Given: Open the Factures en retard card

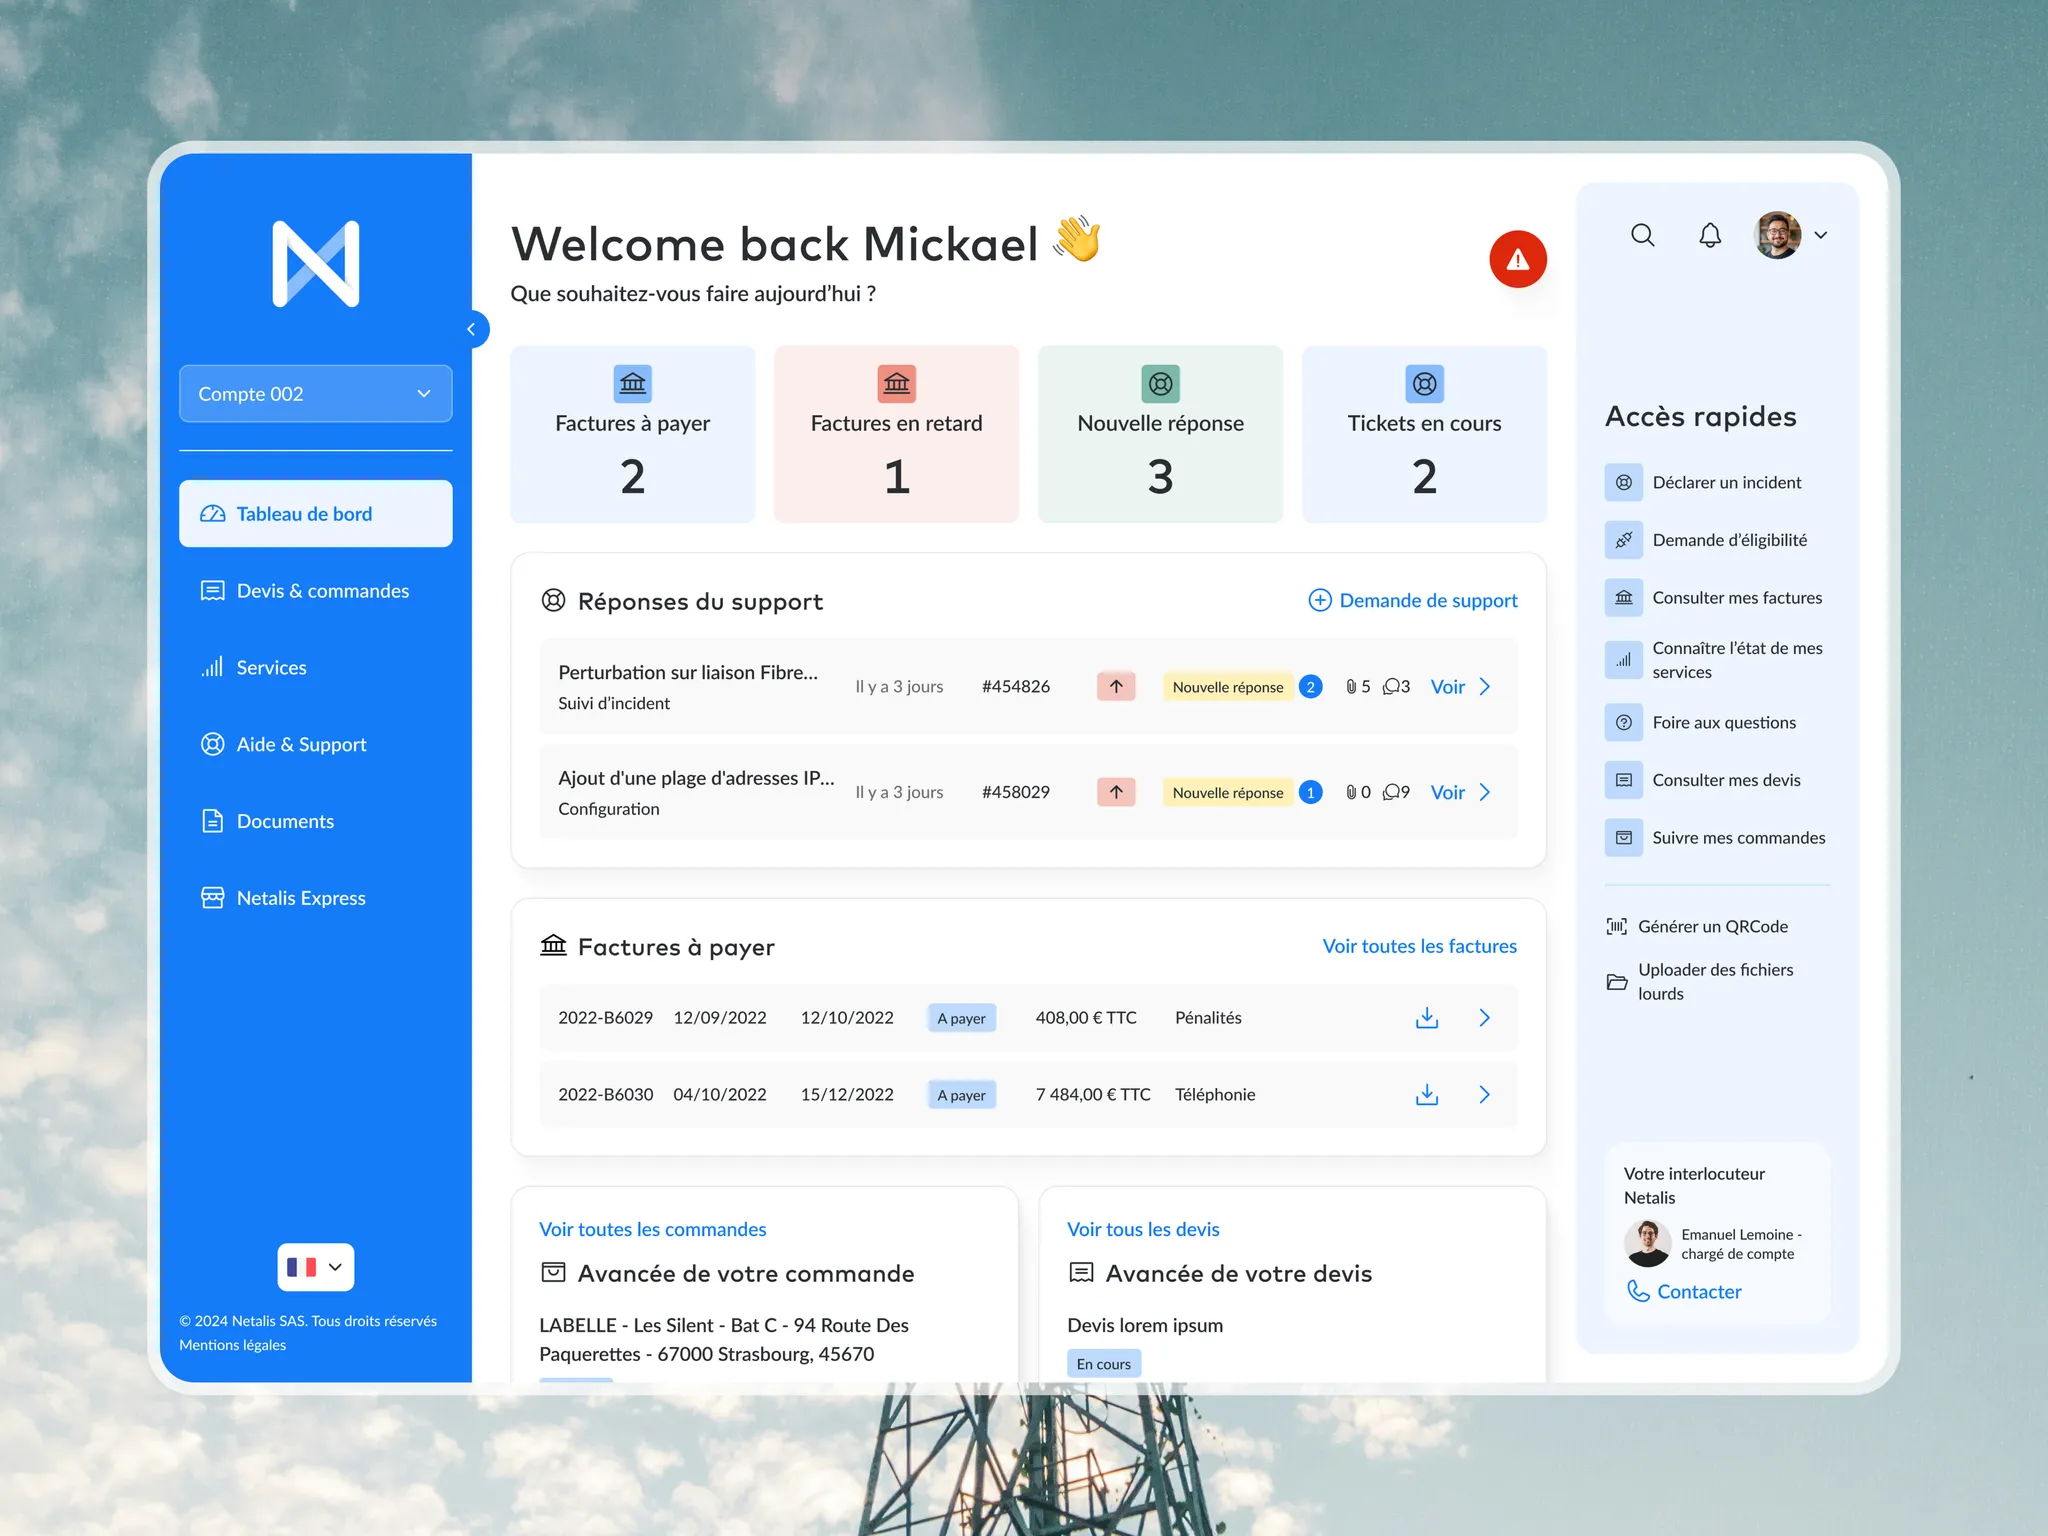Looking at the screenshot, I should point(897,434).
